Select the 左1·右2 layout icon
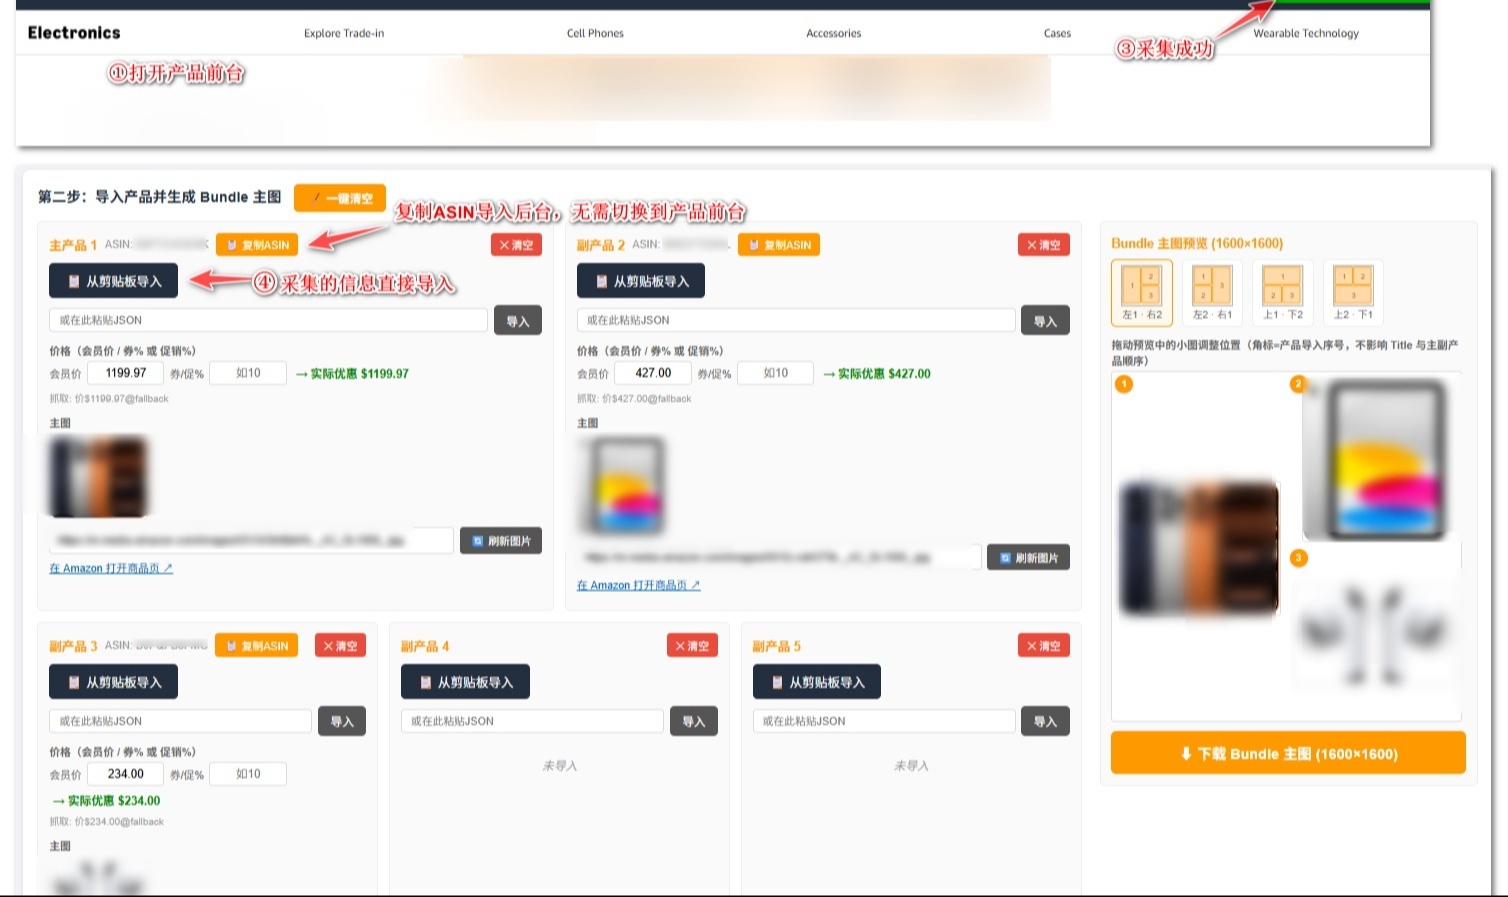Viewport: 1508px width, 897px height. coord(1141,292)
